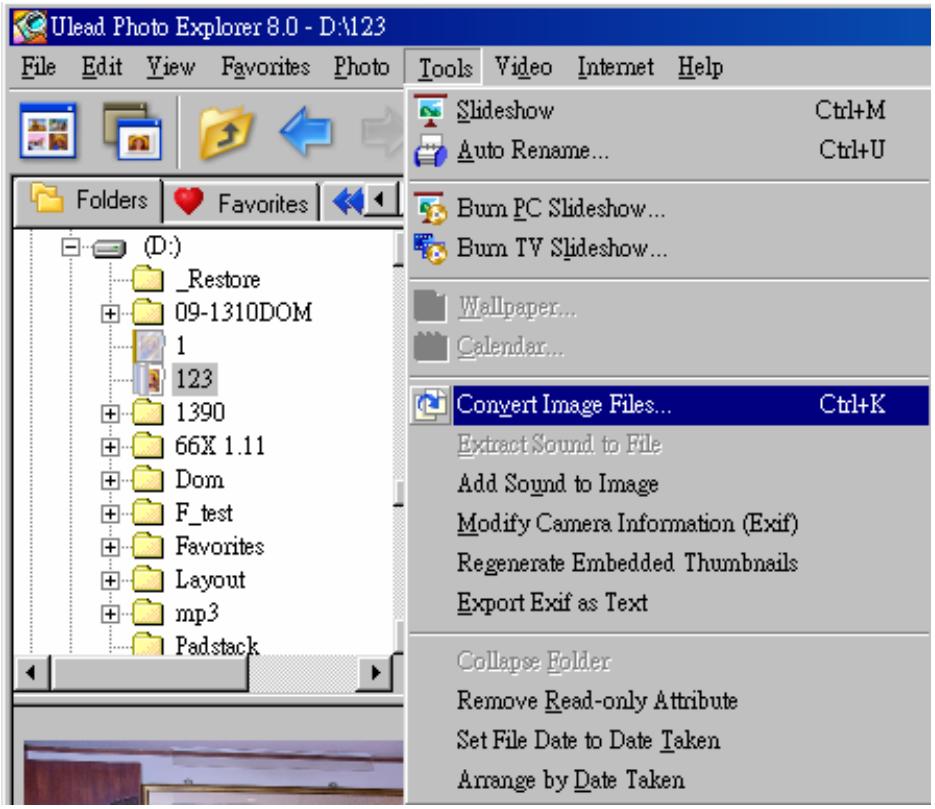Viewport: 935px width, 809px height.
Task: Click the preview photo thumbnail
Action: point(213,773)
